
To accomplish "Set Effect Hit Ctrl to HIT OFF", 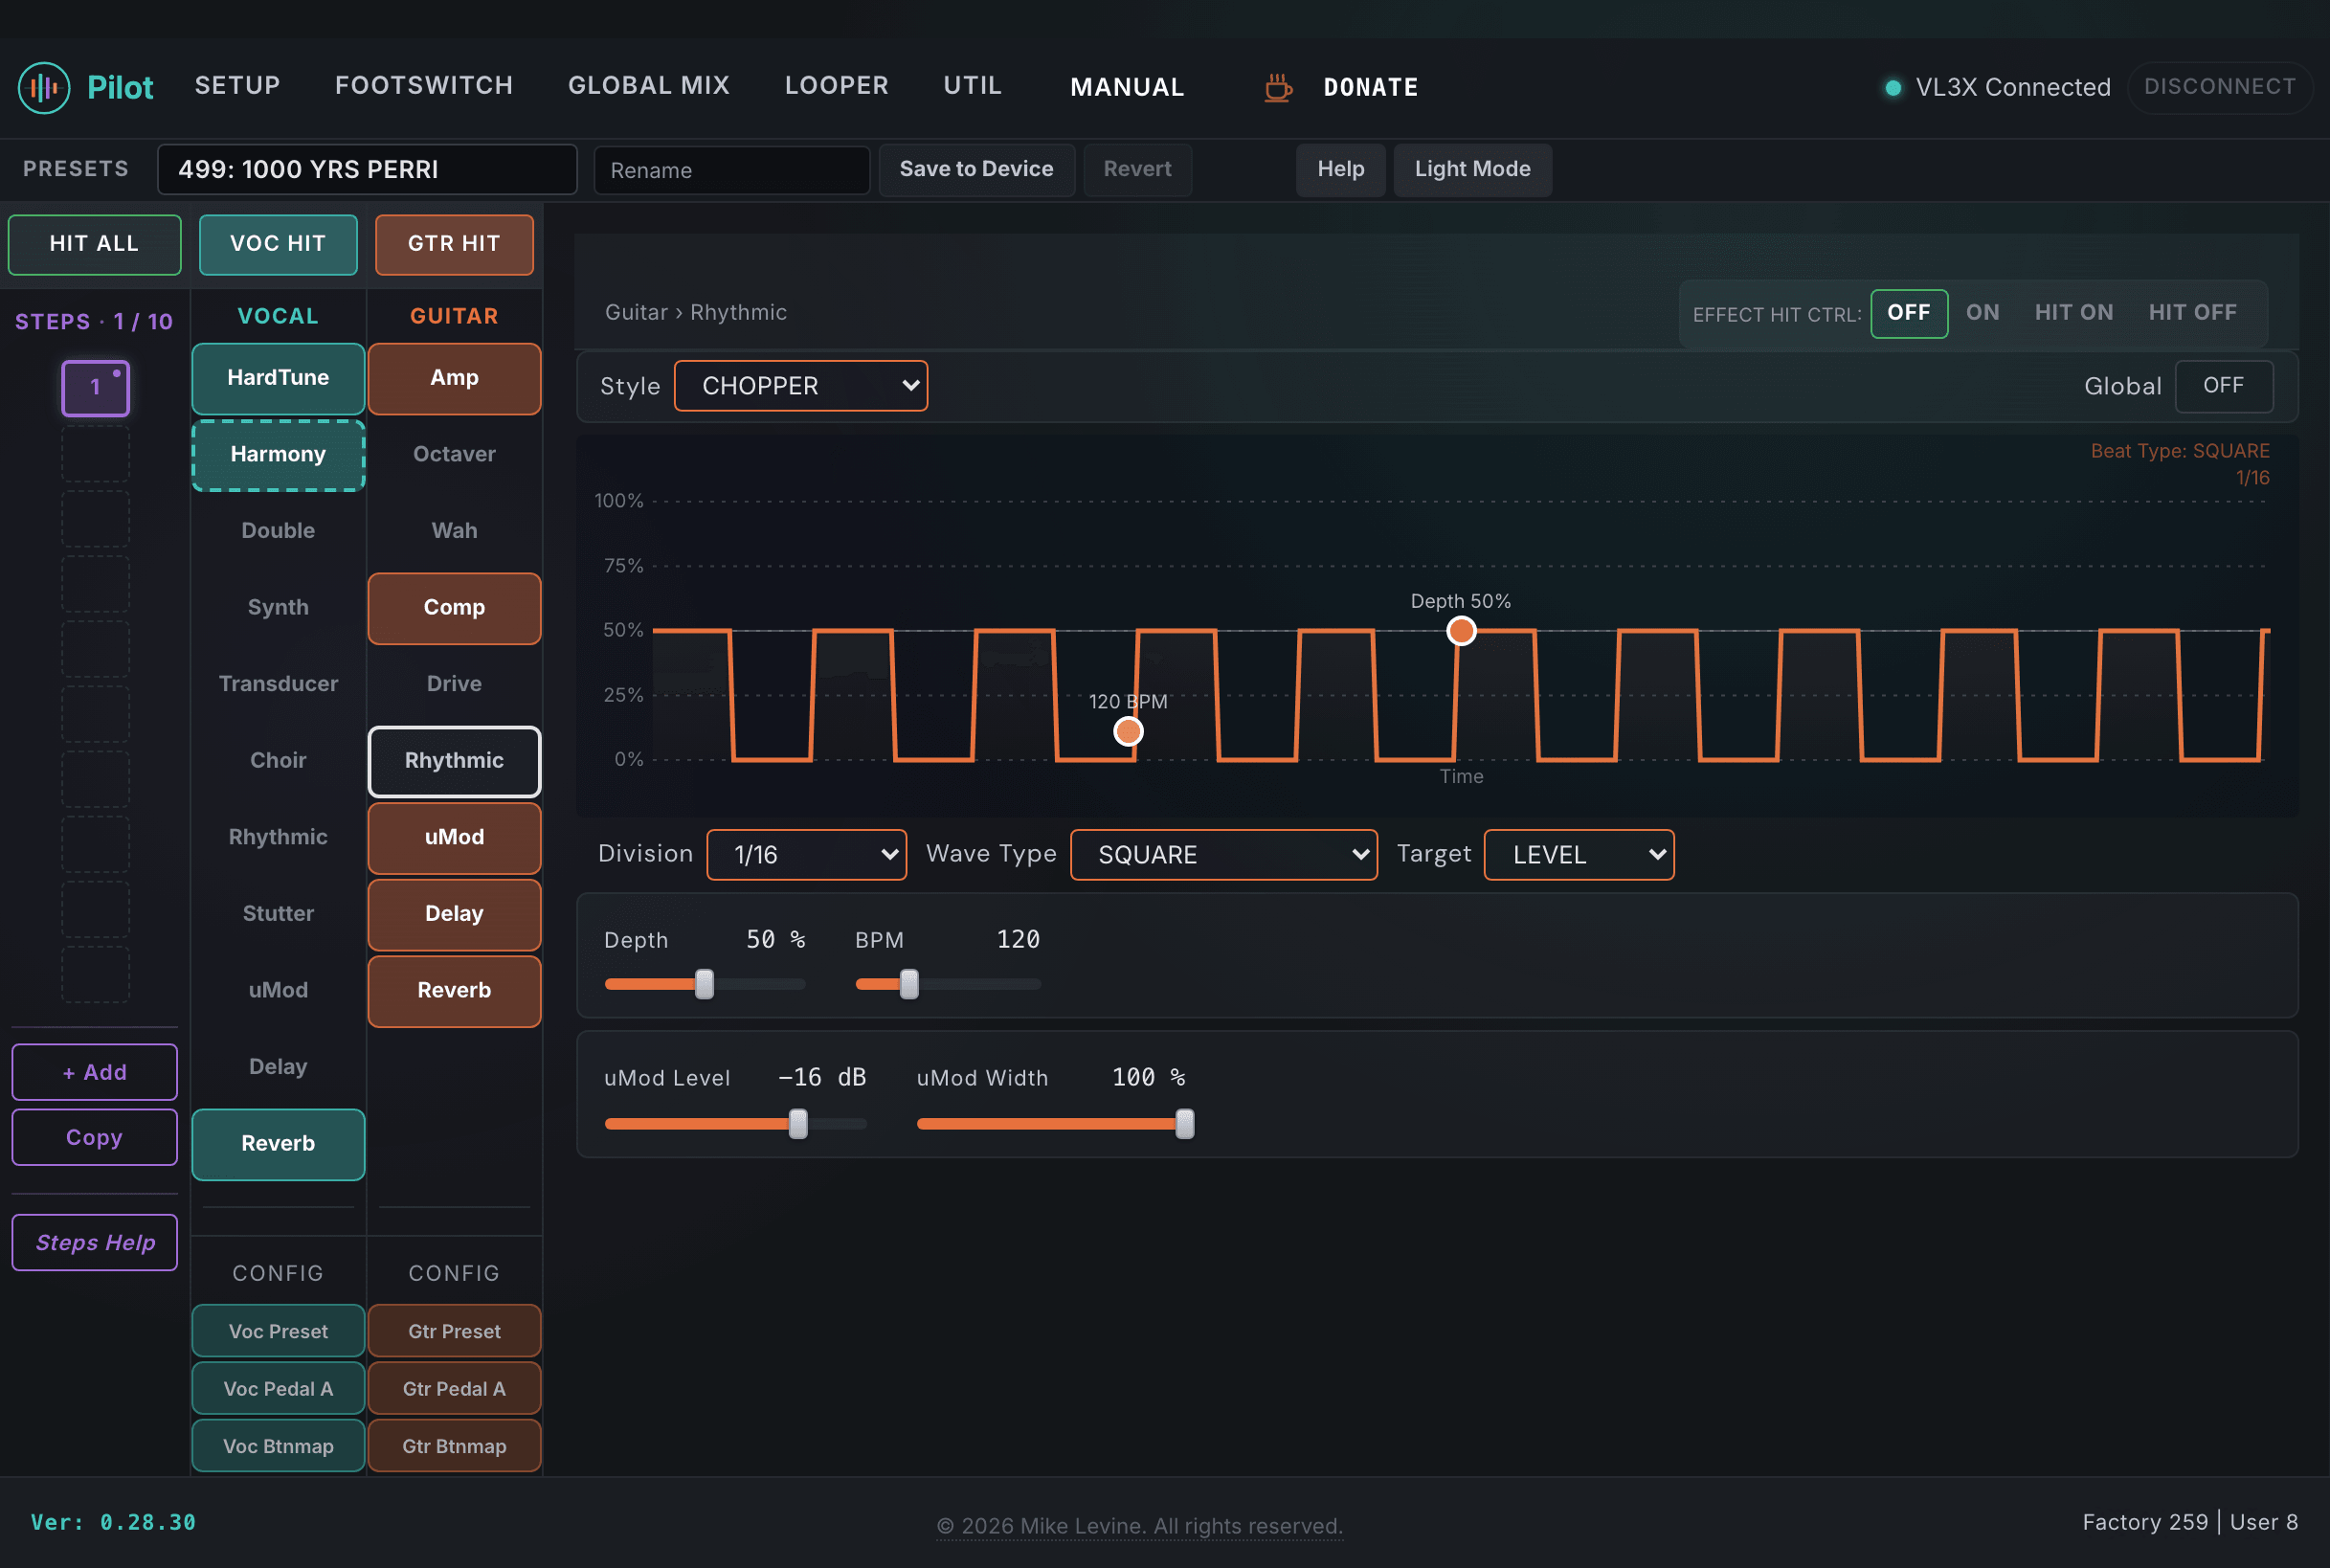I will click(2192, 313).
